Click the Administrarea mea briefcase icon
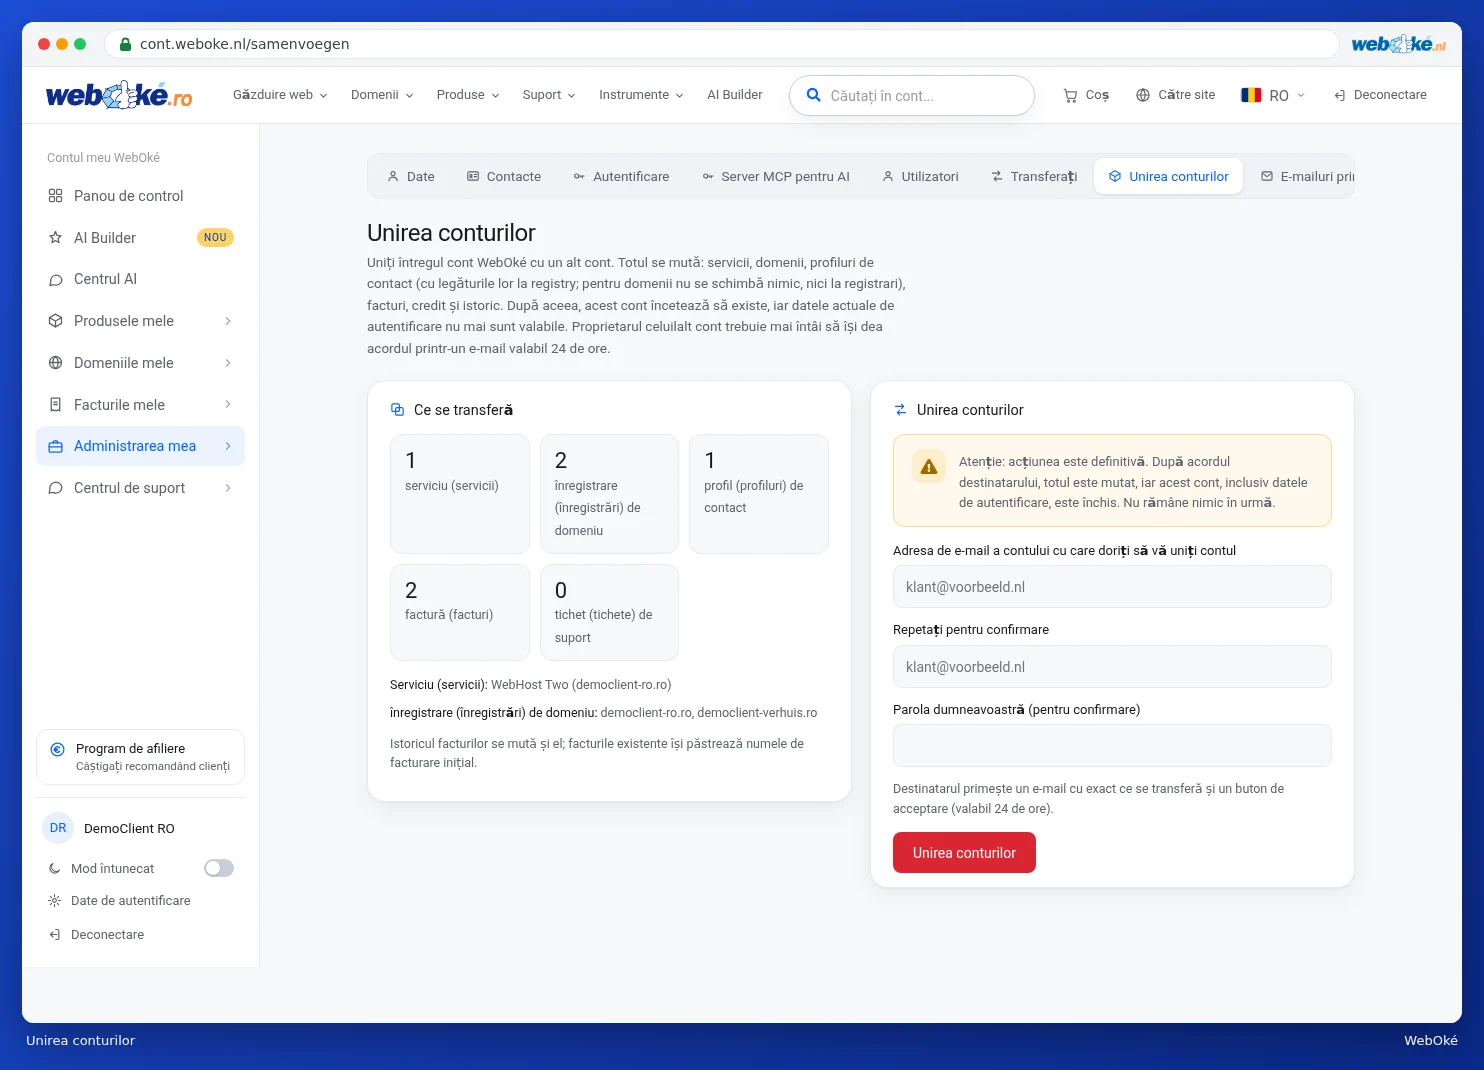1484x1070 pixels. [x=56, y=446]
